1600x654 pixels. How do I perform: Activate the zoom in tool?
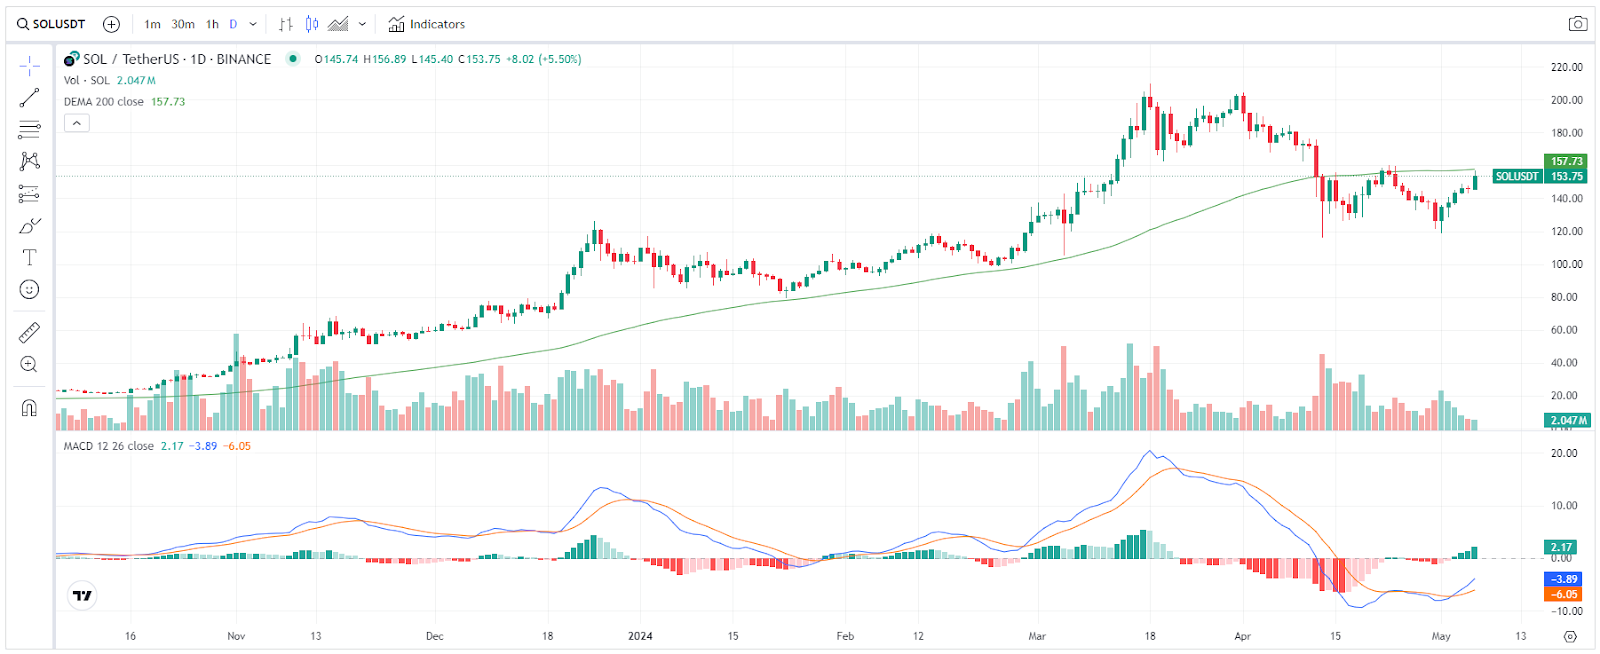coord(30,365)
